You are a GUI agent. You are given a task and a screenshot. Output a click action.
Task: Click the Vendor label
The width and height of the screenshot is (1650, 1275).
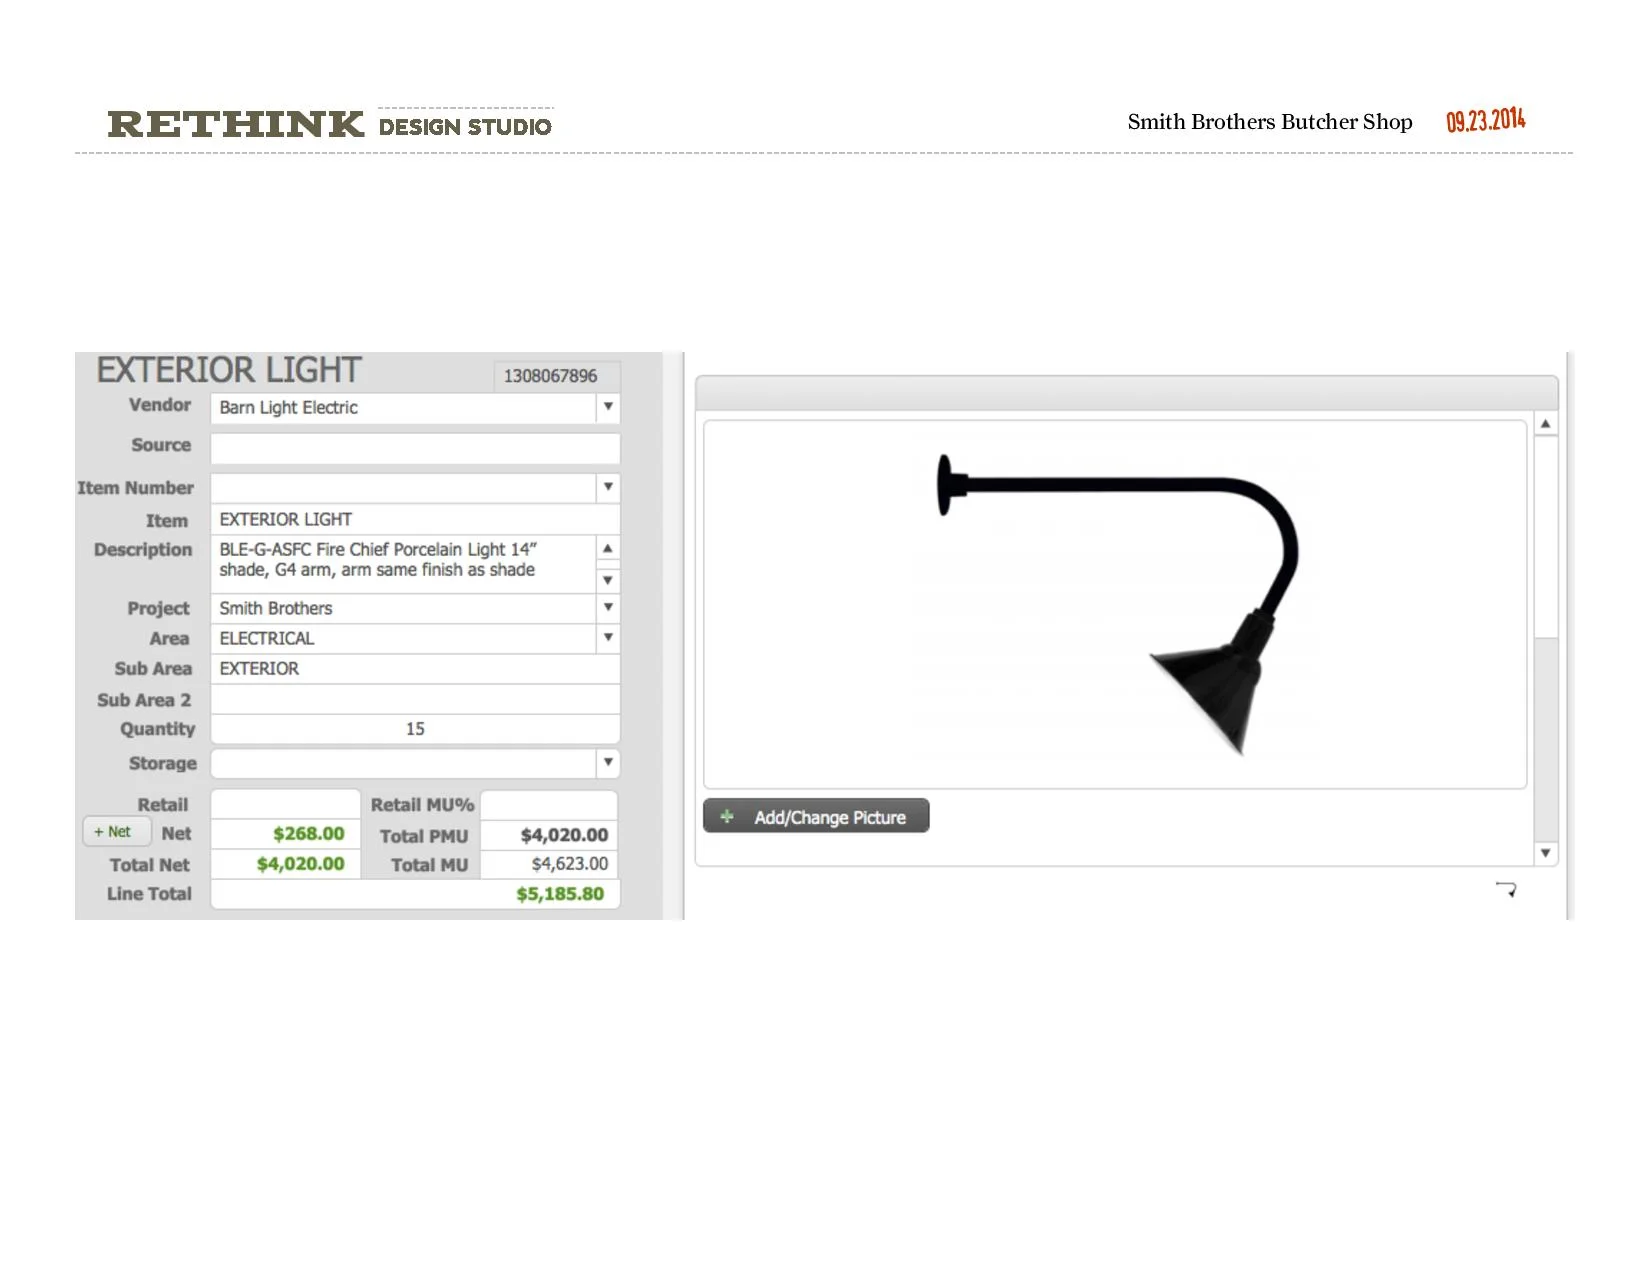click(x=160, y=405)
